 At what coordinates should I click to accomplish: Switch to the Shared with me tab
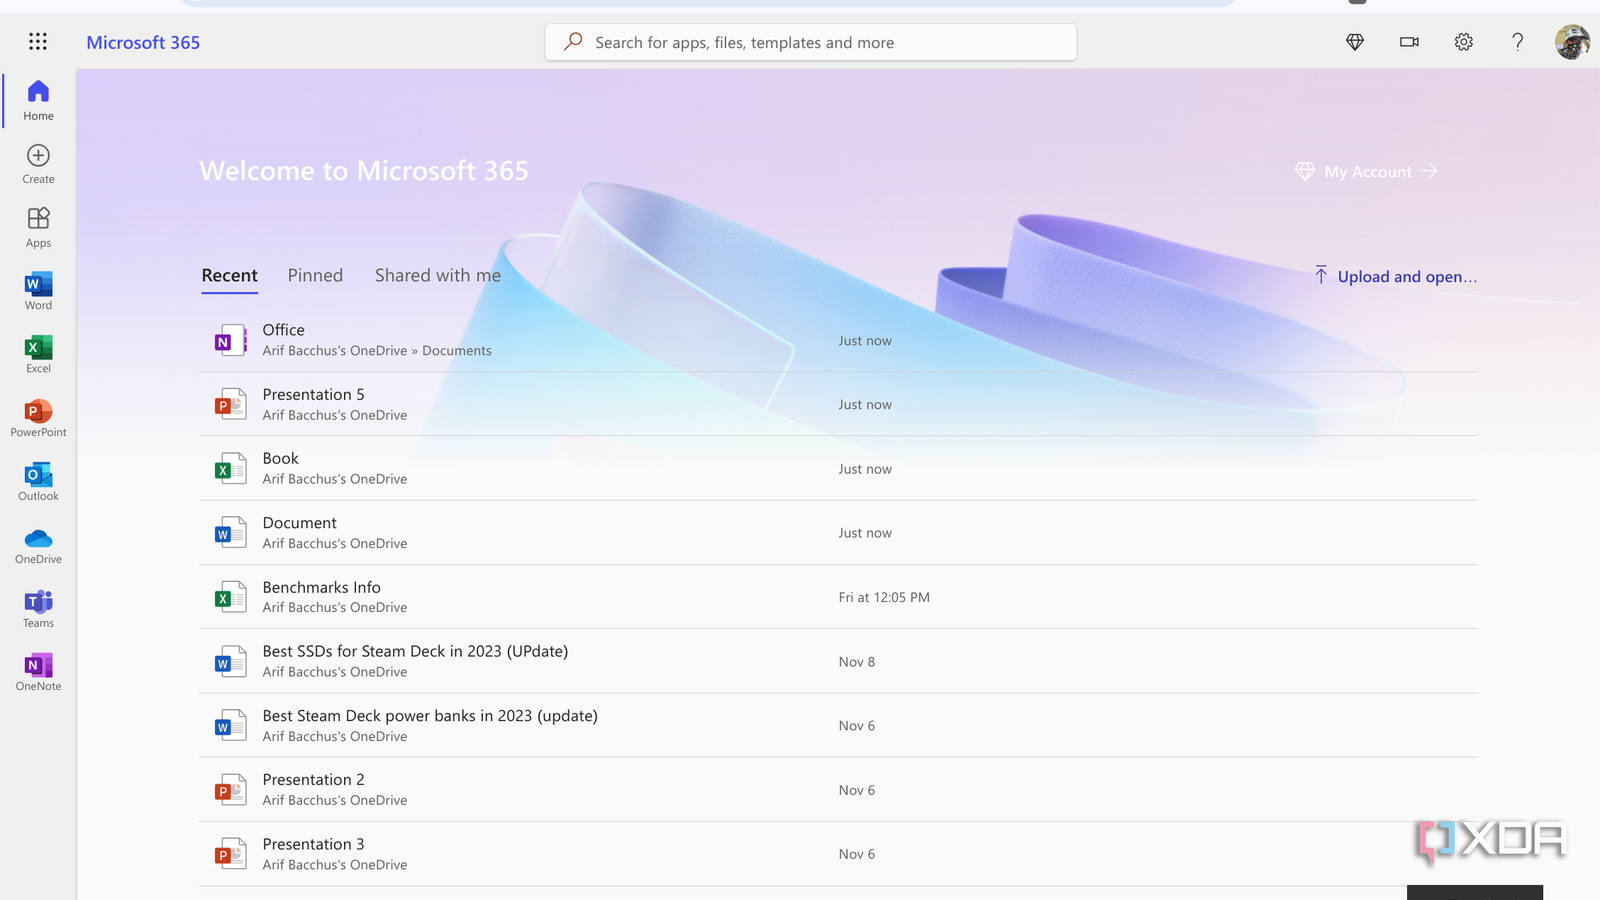[x=437, y=275]
